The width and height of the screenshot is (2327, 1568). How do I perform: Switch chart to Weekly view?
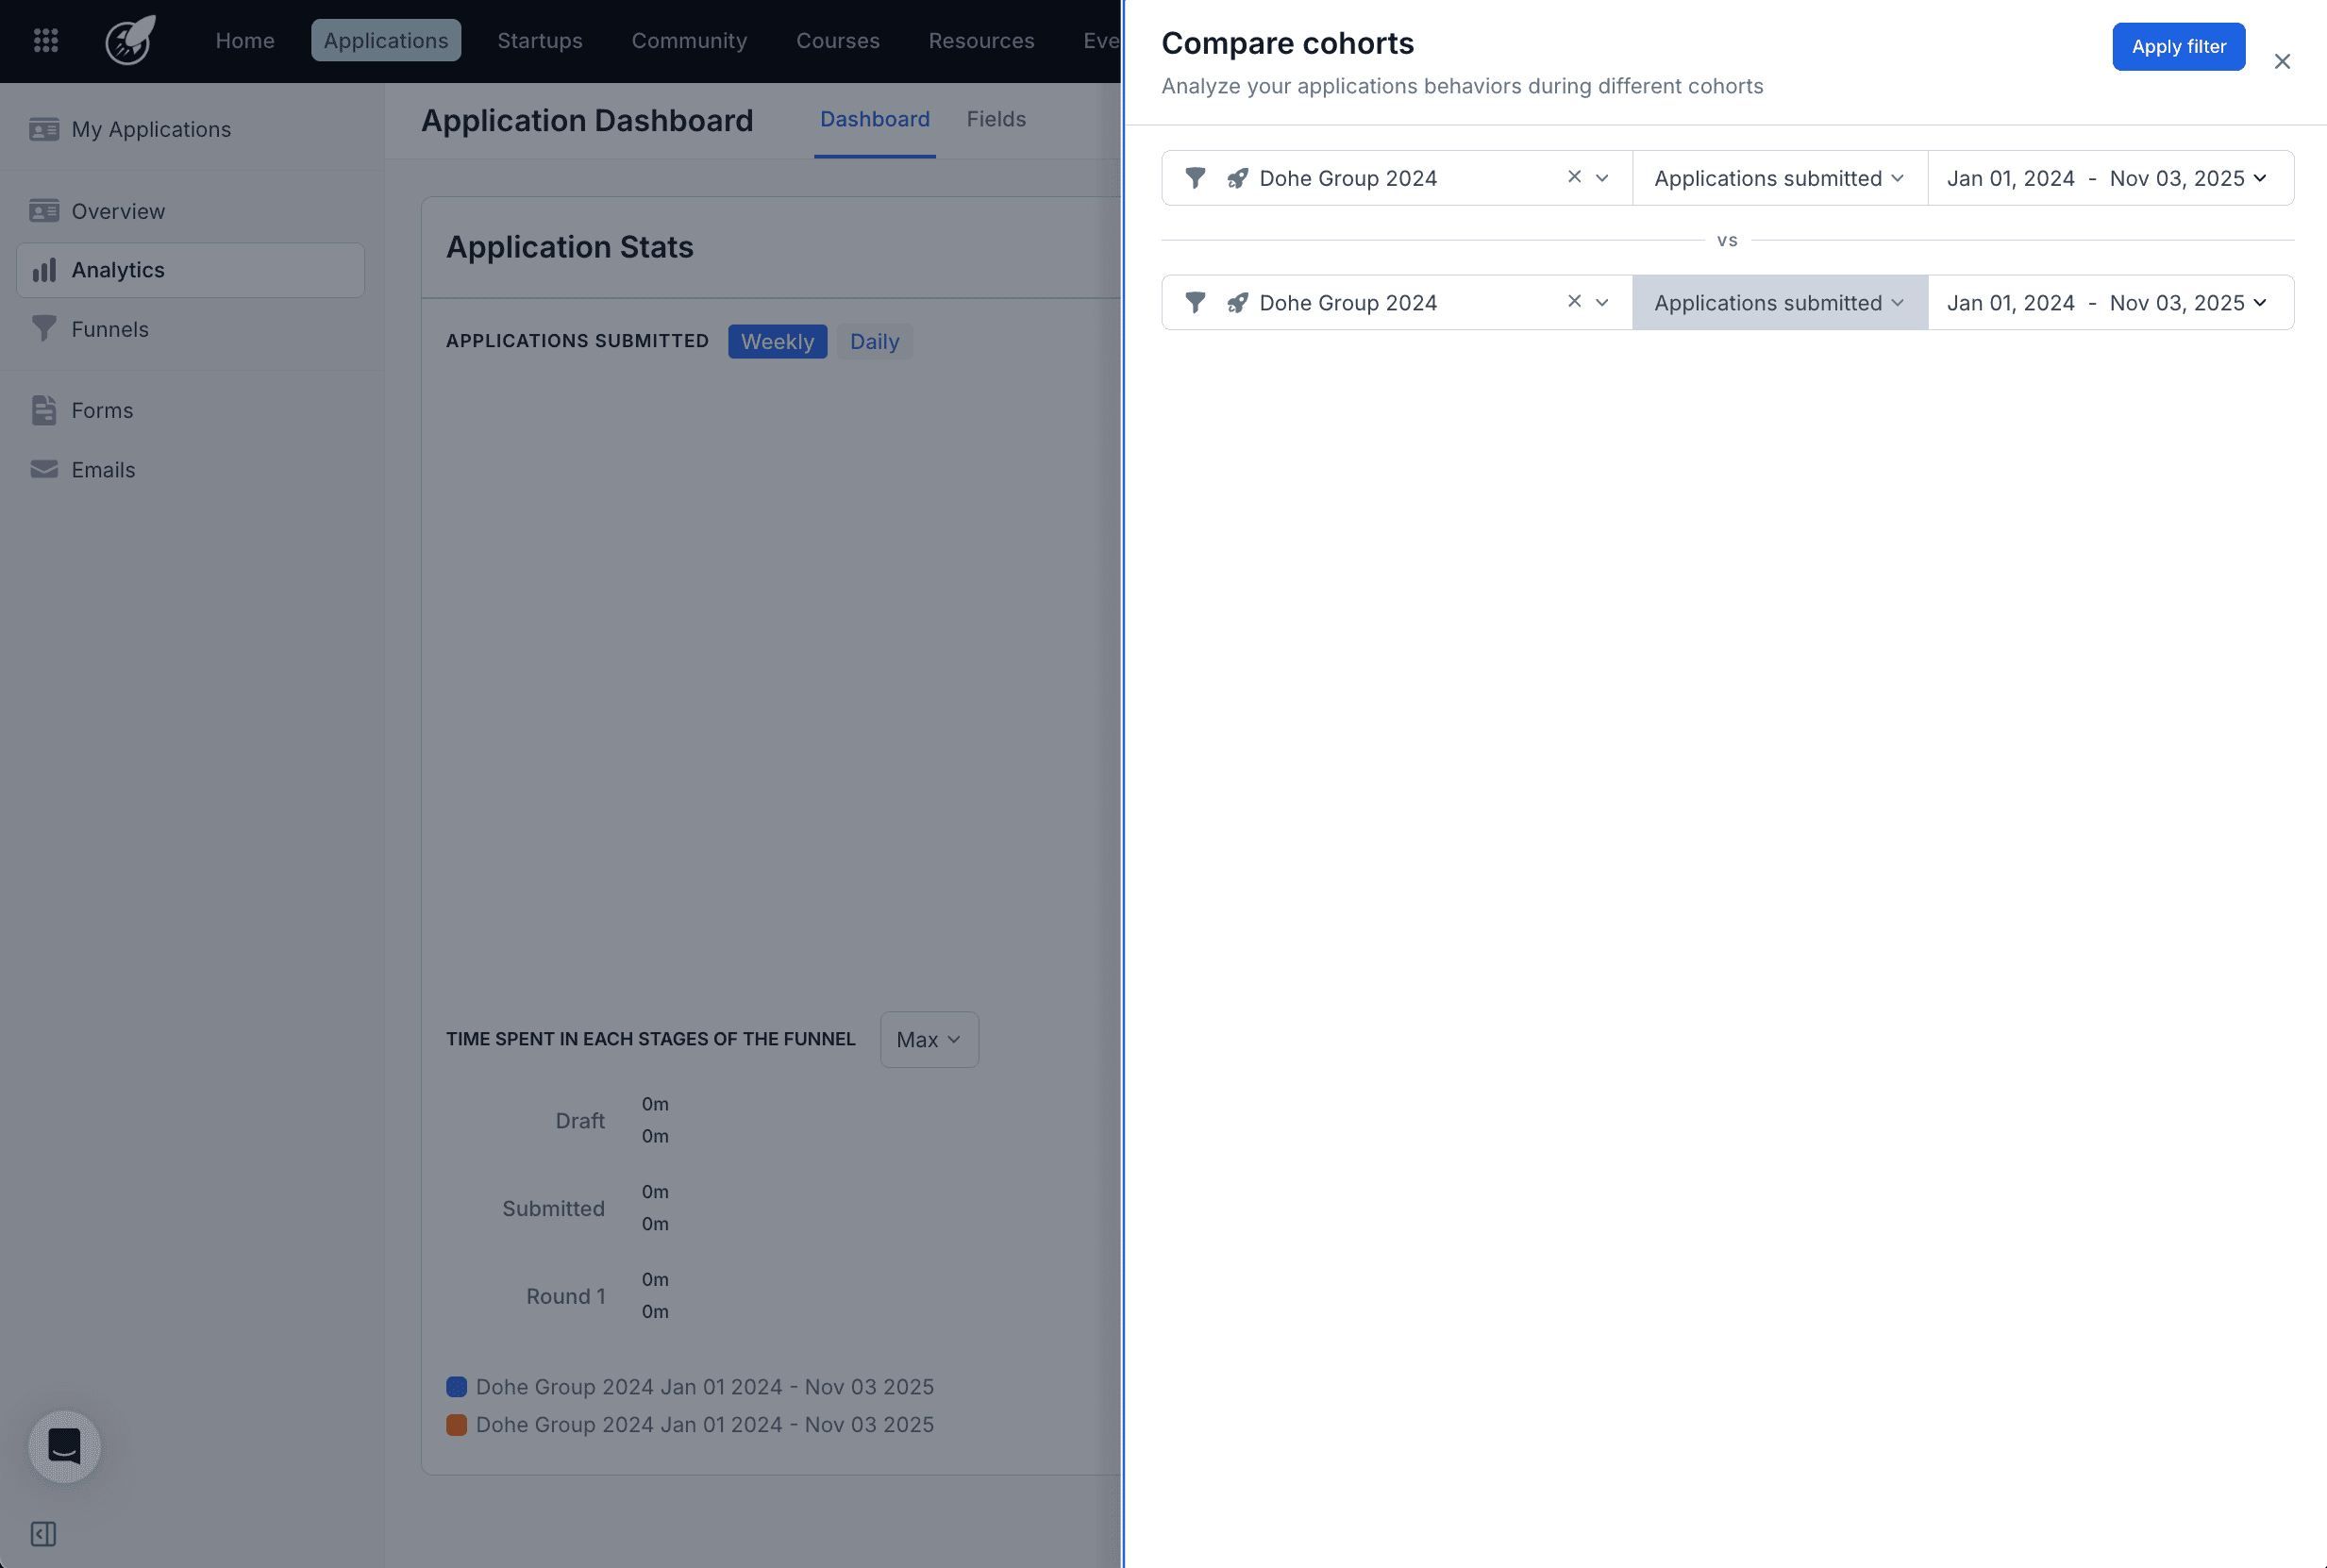pos(777,341)
